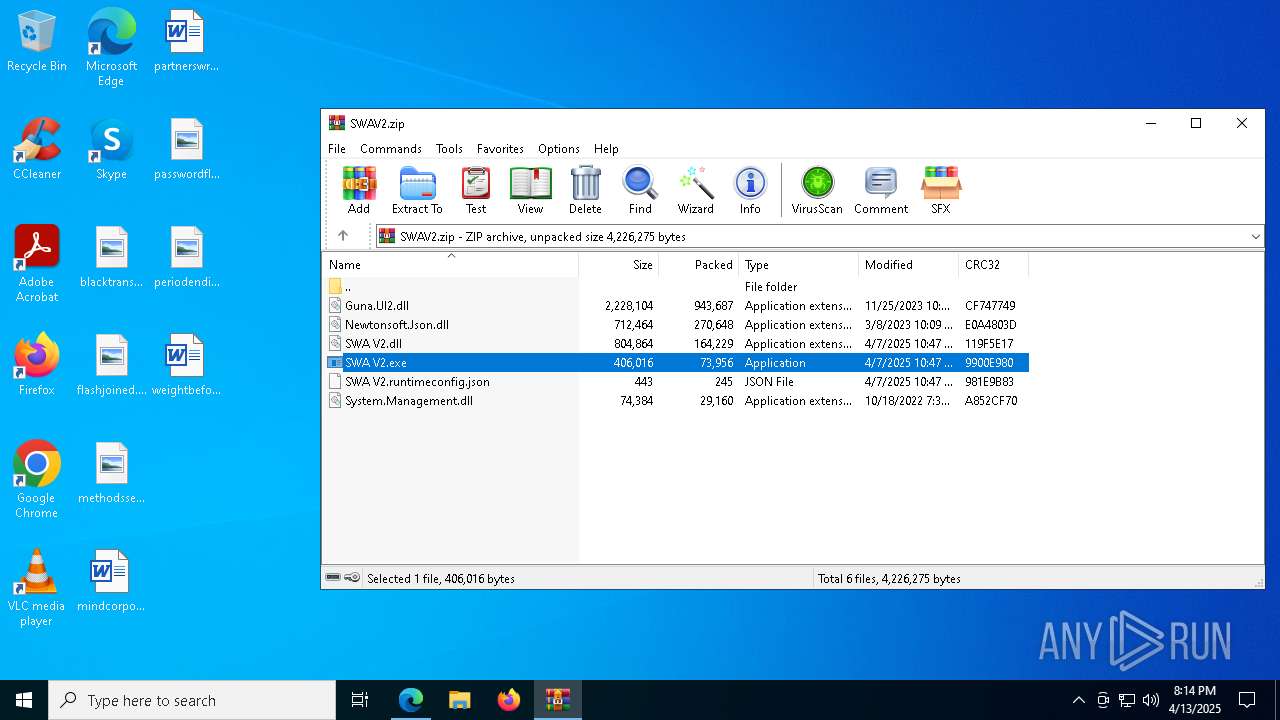Click the JSON File type cell
Image resolution: width=1280 pixels, height=720 pixels.
pos(769,382)
